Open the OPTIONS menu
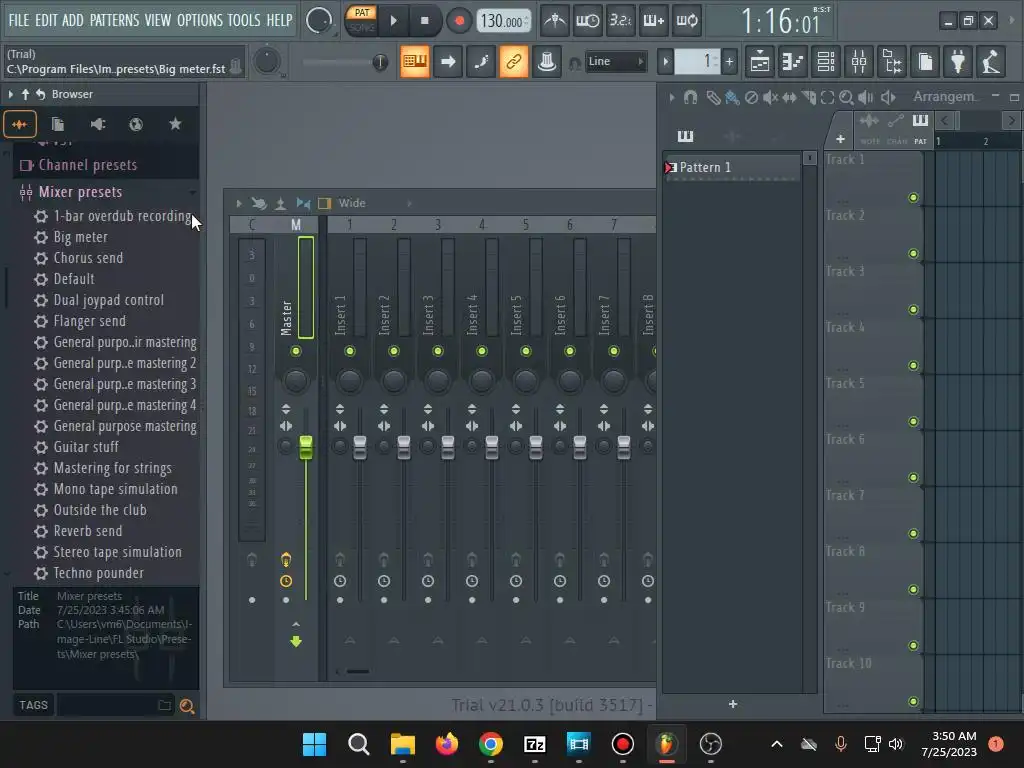 200,20
